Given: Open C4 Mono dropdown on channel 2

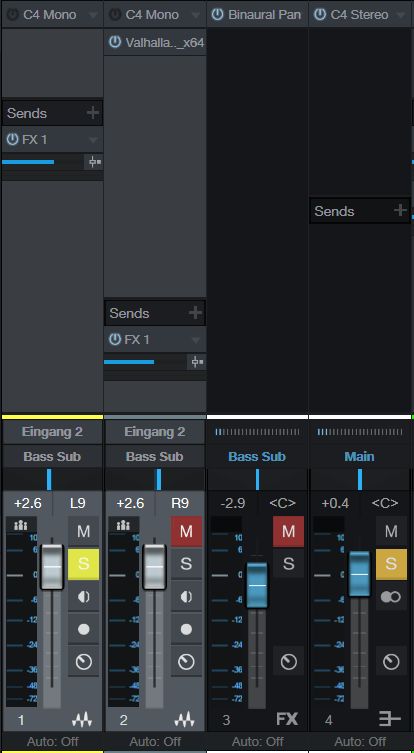Looking at the screenshot, I should [196, 15].
